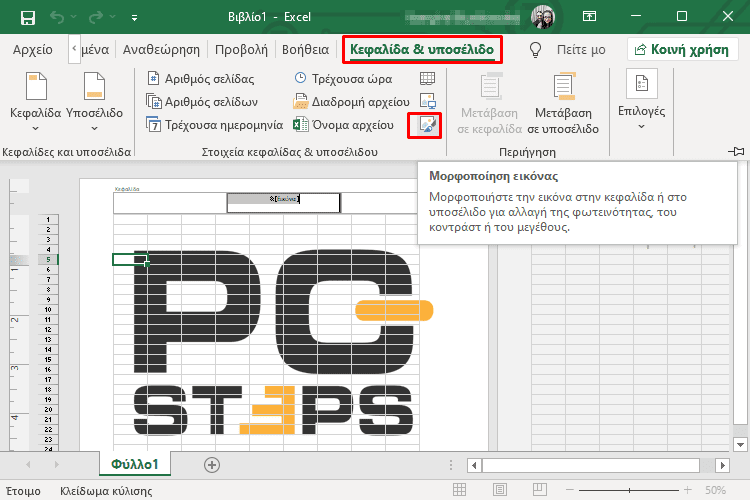Image resolution: width=750 pixels, height=500 pixels.
Task: Open the Βοήθεια tab
Action: [x=305, y=49]
